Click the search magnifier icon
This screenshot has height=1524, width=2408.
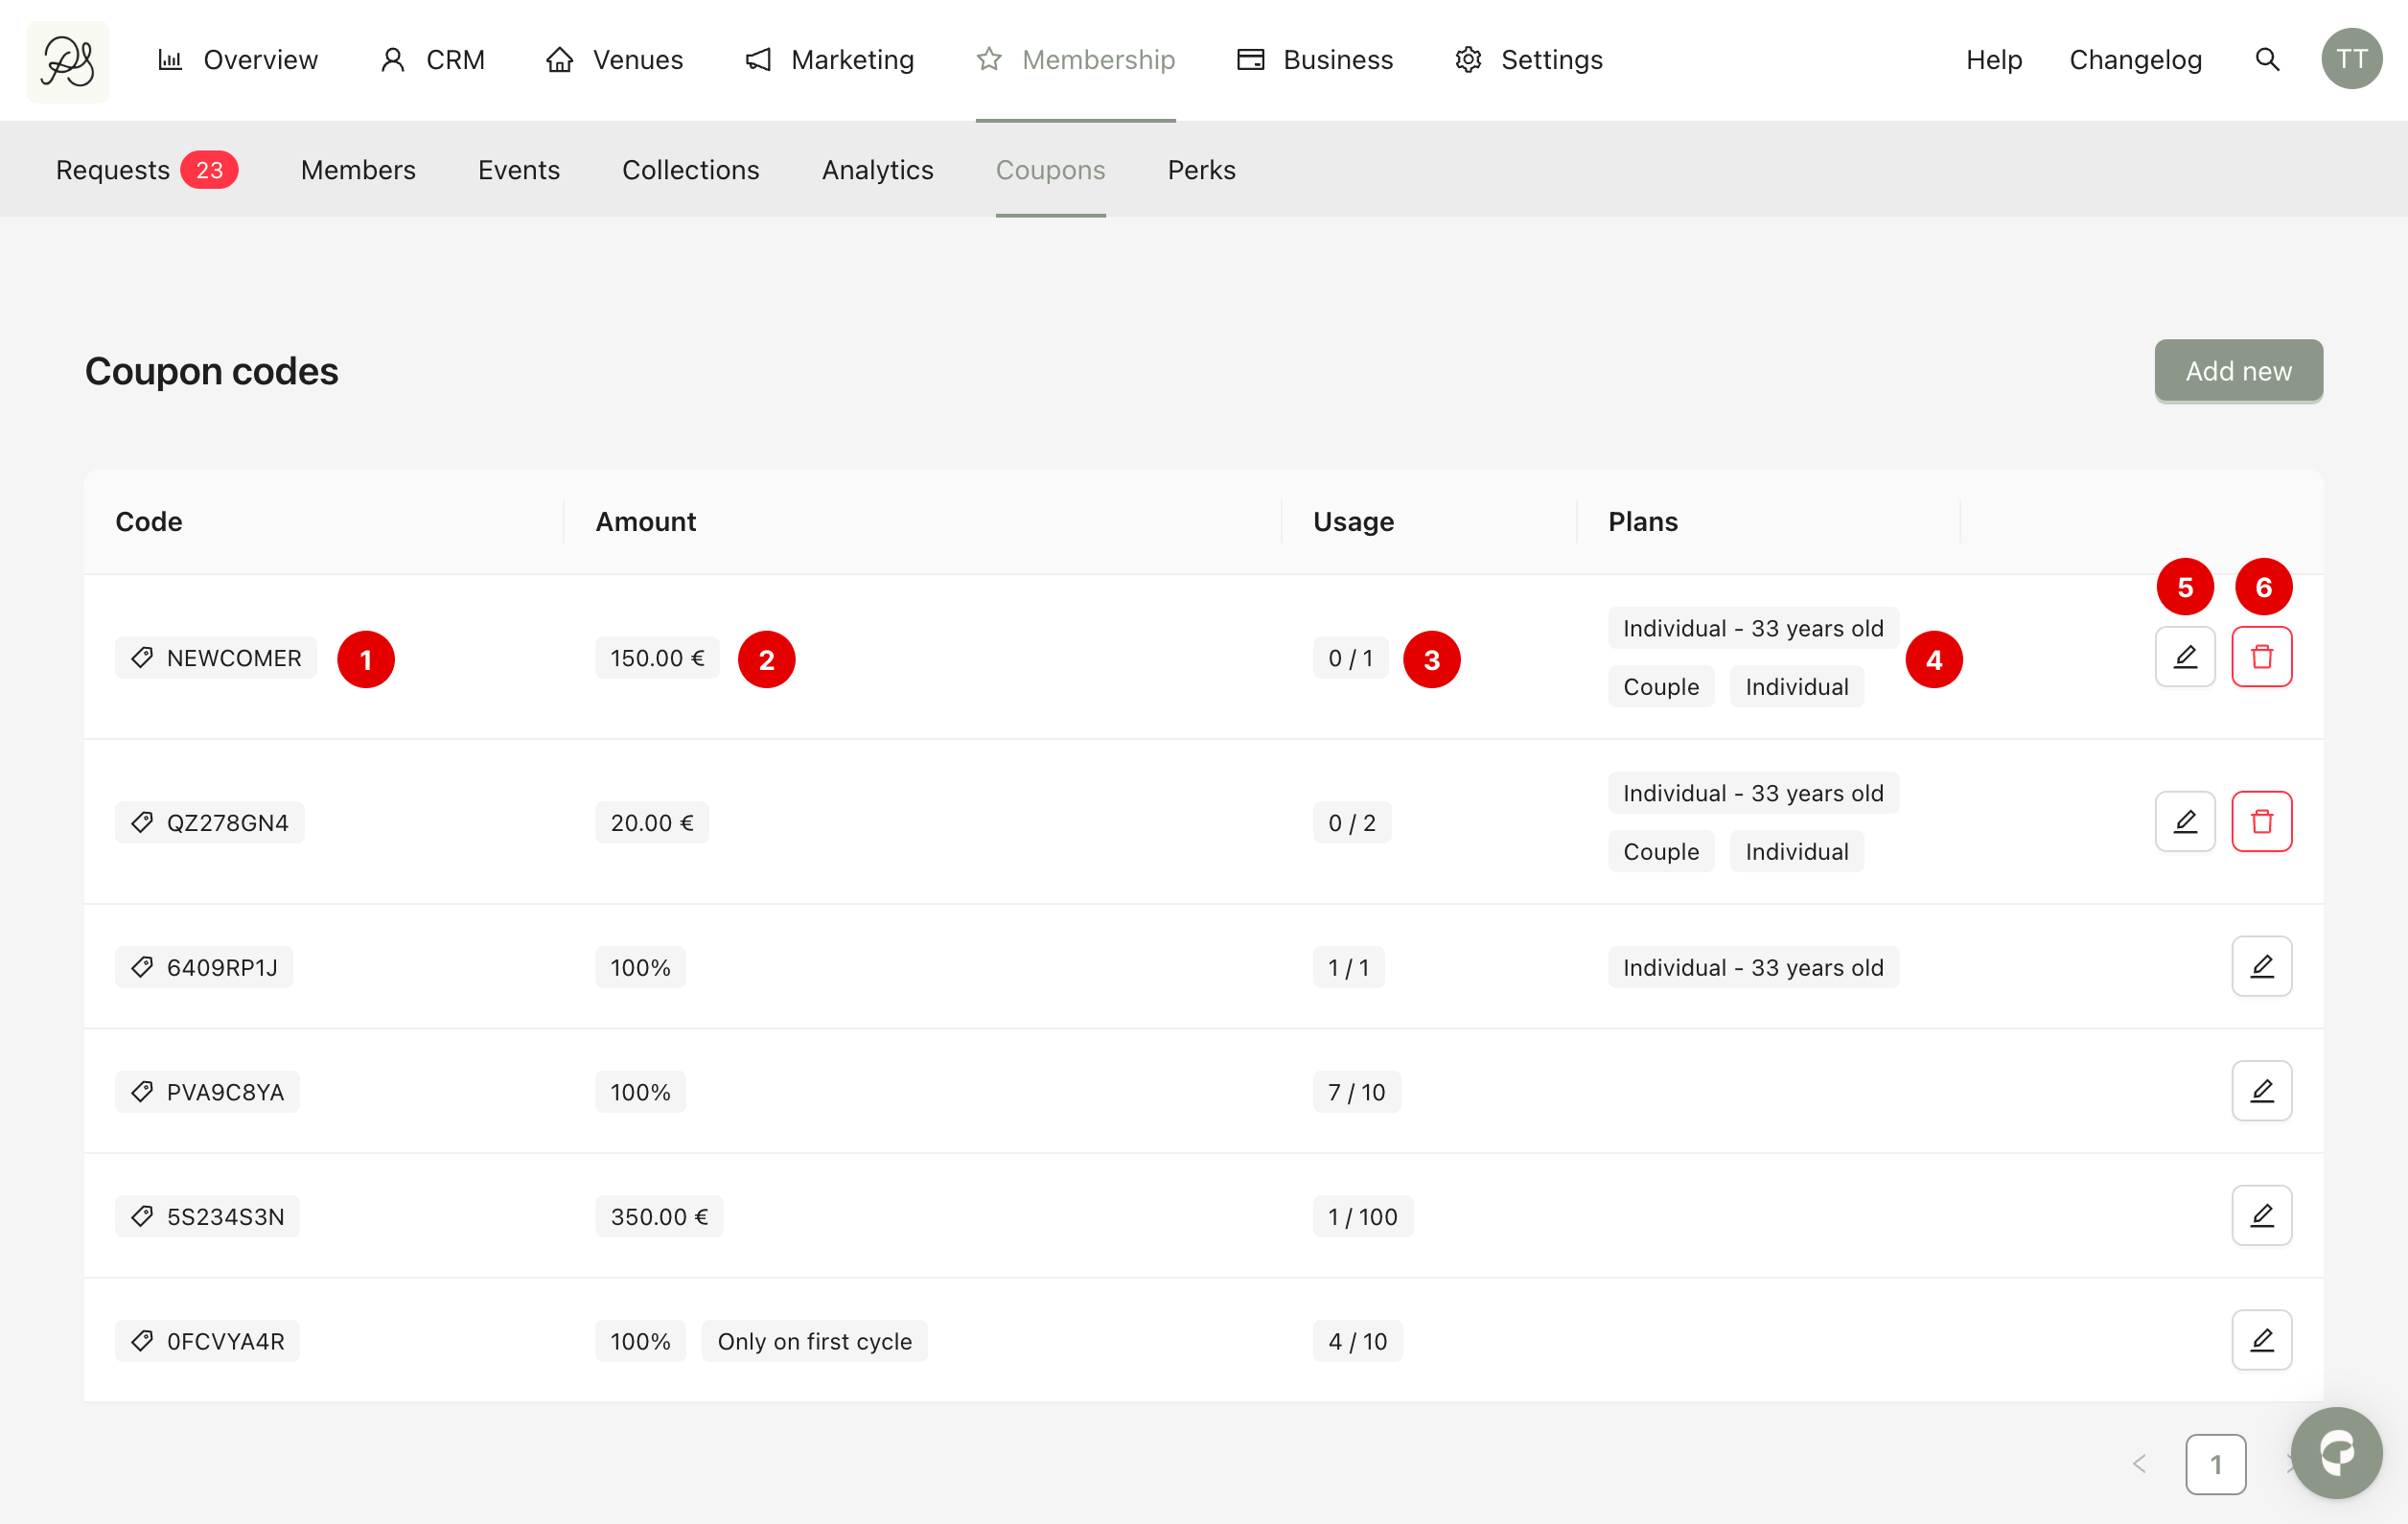[2267, 60]
